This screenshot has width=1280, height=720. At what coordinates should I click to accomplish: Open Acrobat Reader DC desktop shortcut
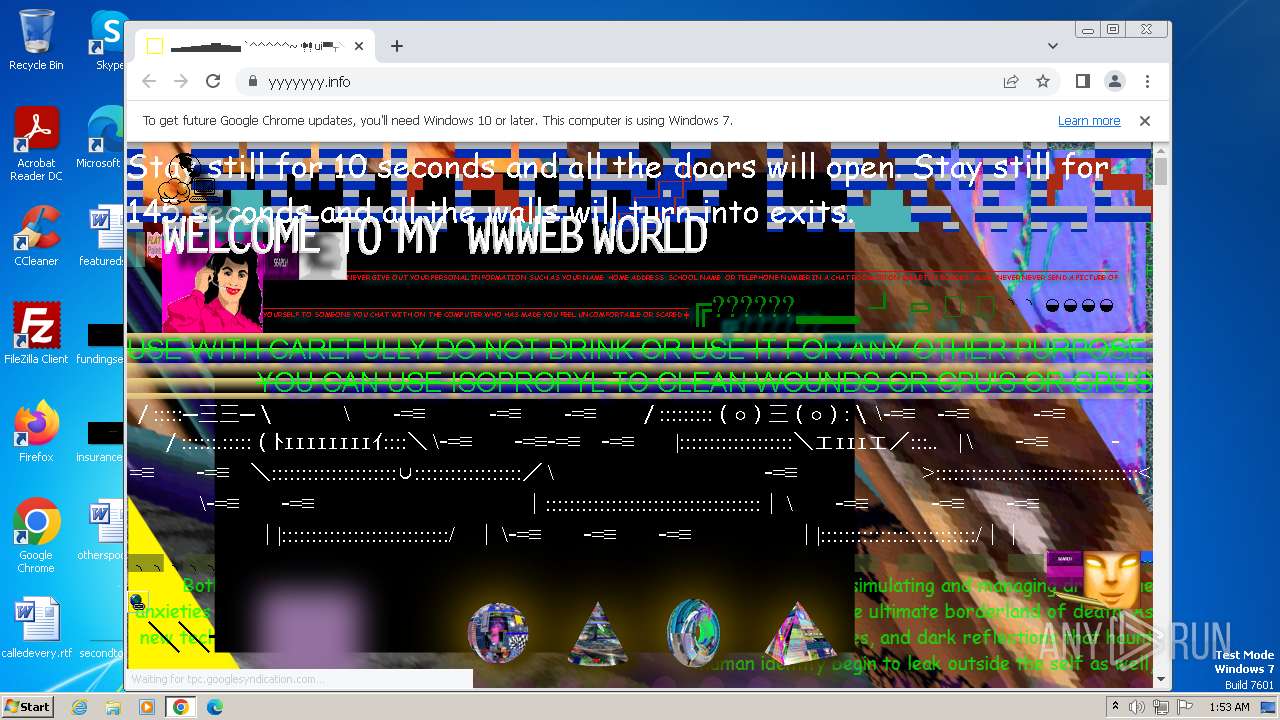point(36,145)
